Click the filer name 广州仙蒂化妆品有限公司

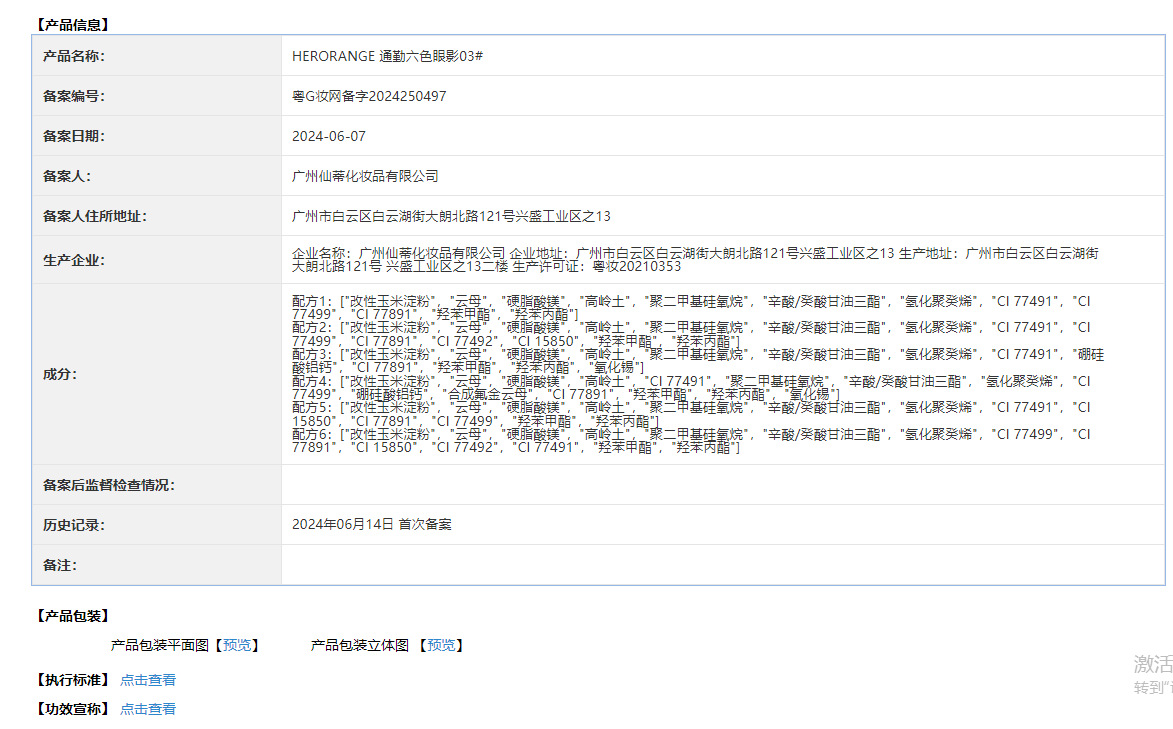[x=365, y=176]
